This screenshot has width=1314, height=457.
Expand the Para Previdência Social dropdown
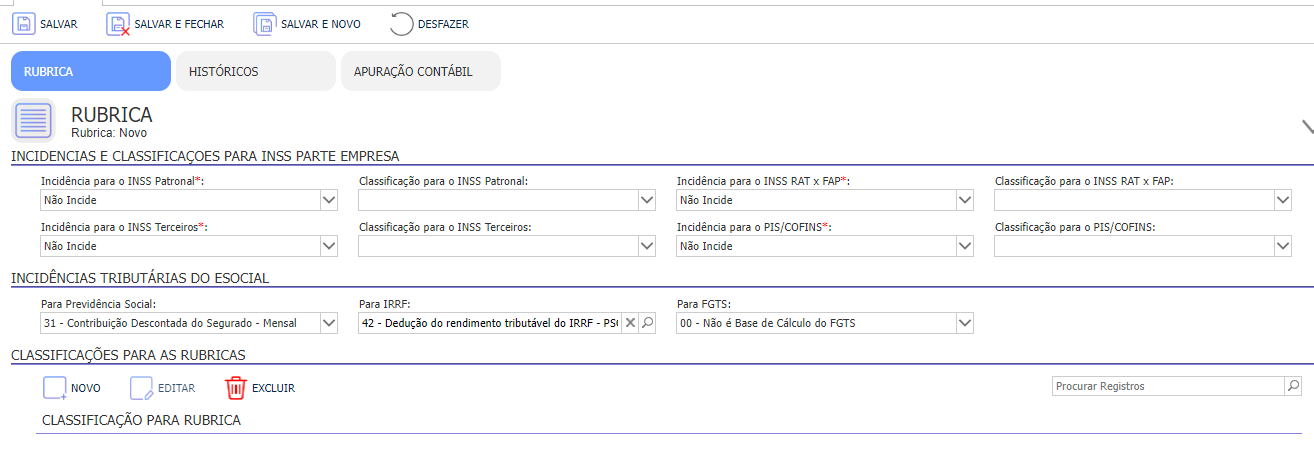click(329, 323)
